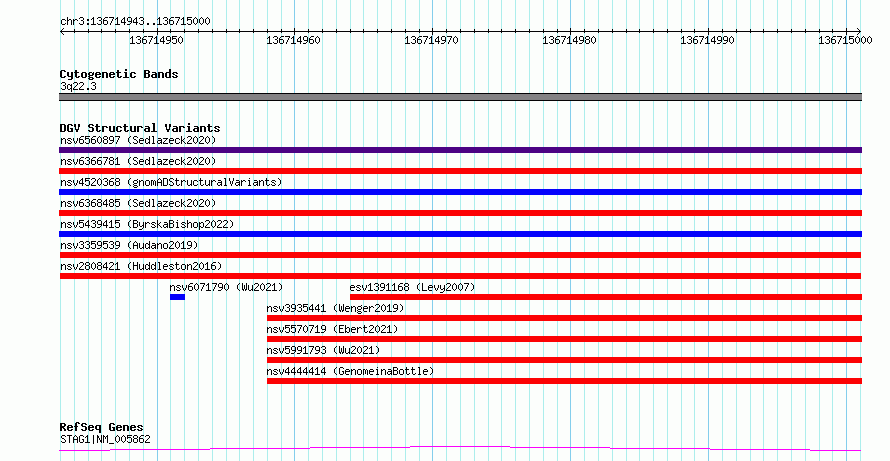Click the short blue bar of nsv6071790
This screenshot has width=890, height=461.
[177, 297]
